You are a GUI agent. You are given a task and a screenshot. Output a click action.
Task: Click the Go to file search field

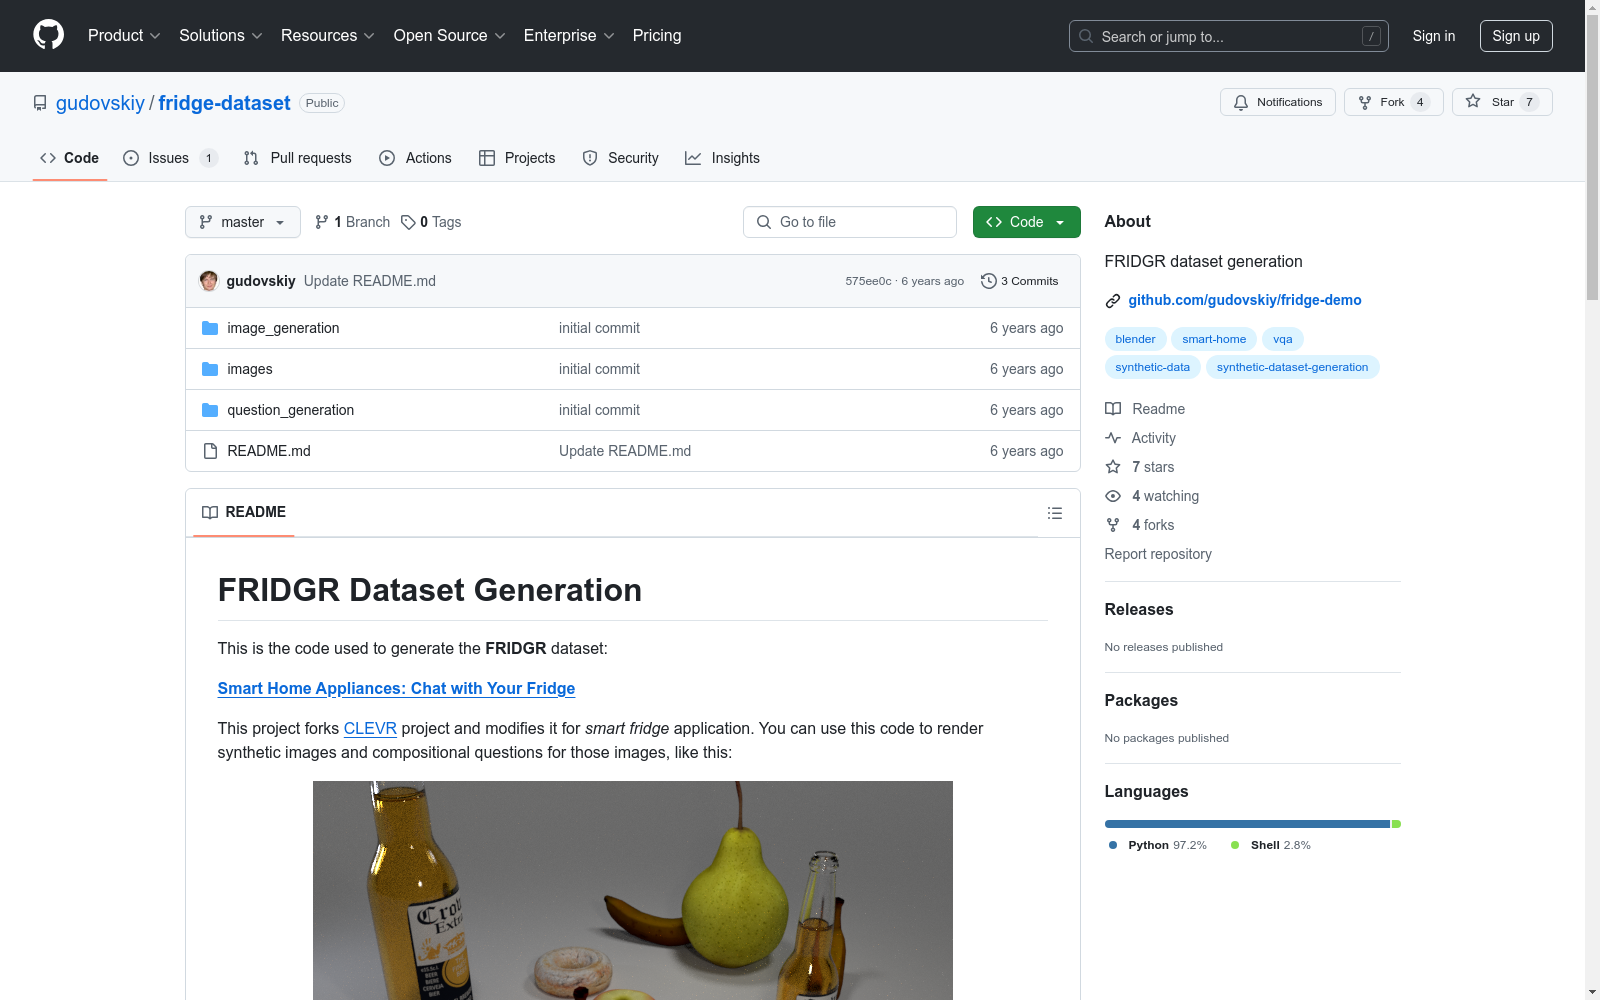coord(850,222)
